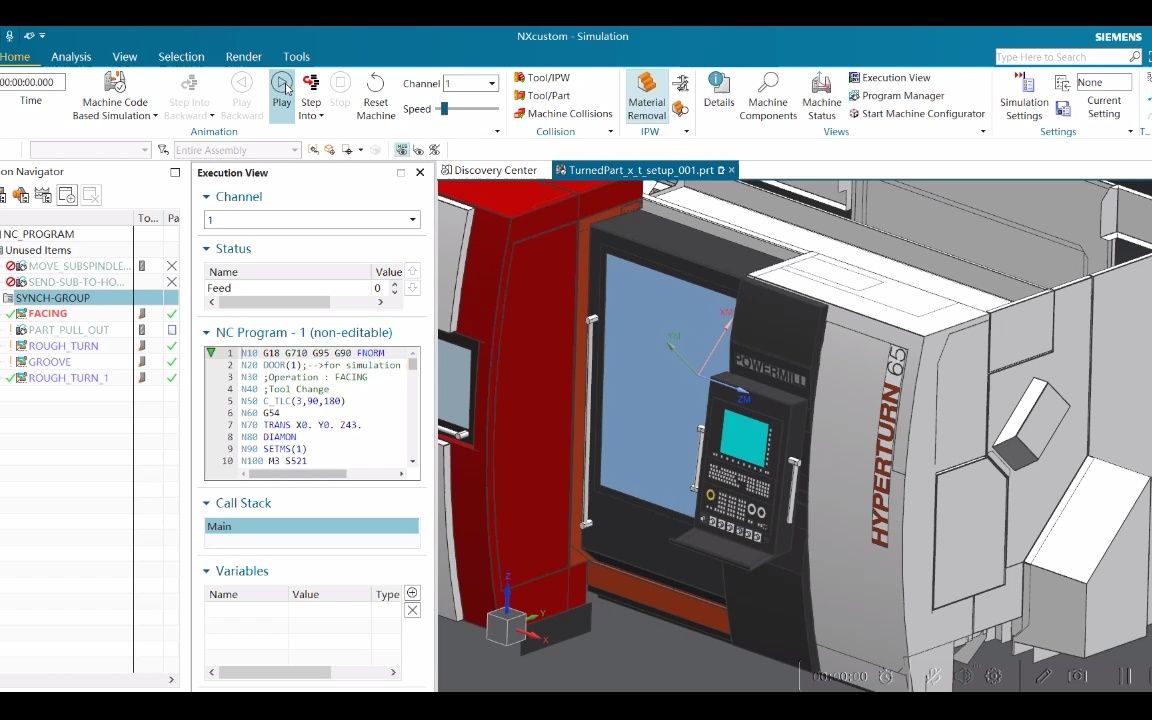Open the ribbon Channel dropdown
This screenshot has width=1152, height=720.
coord(491,84)
